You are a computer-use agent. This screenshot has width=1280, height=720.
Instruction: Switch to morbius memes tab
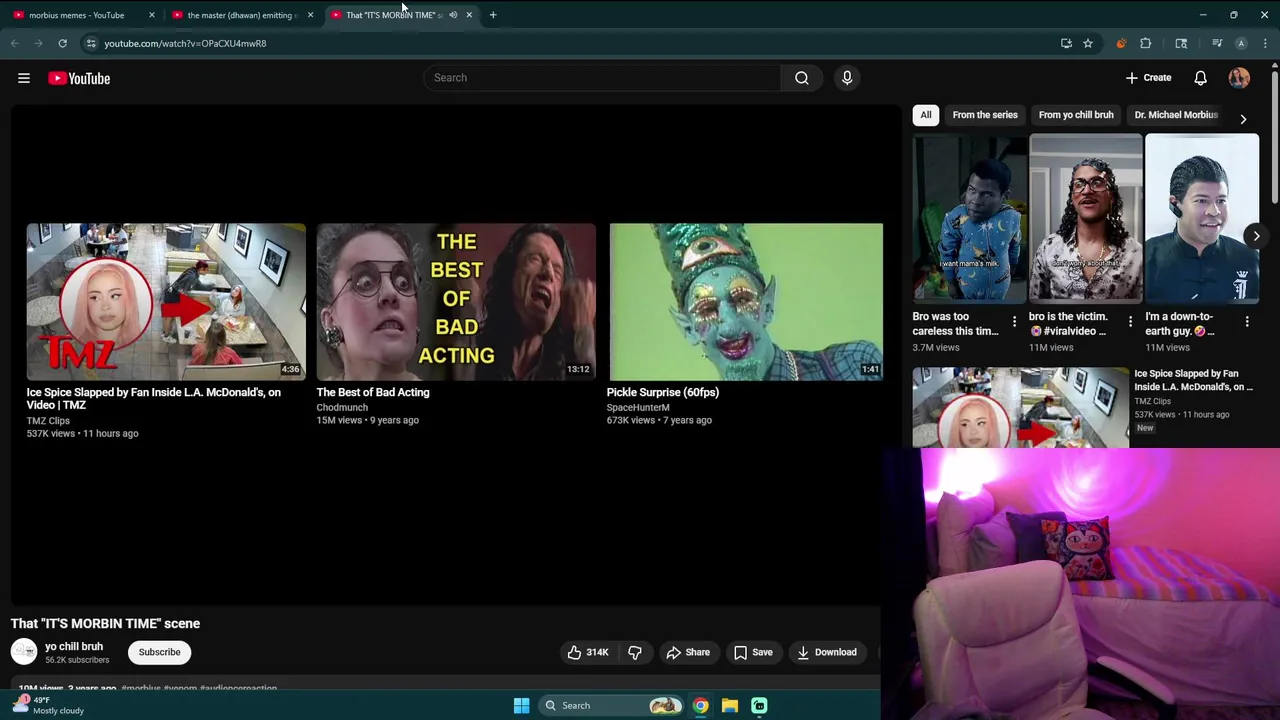click(76, 15)
